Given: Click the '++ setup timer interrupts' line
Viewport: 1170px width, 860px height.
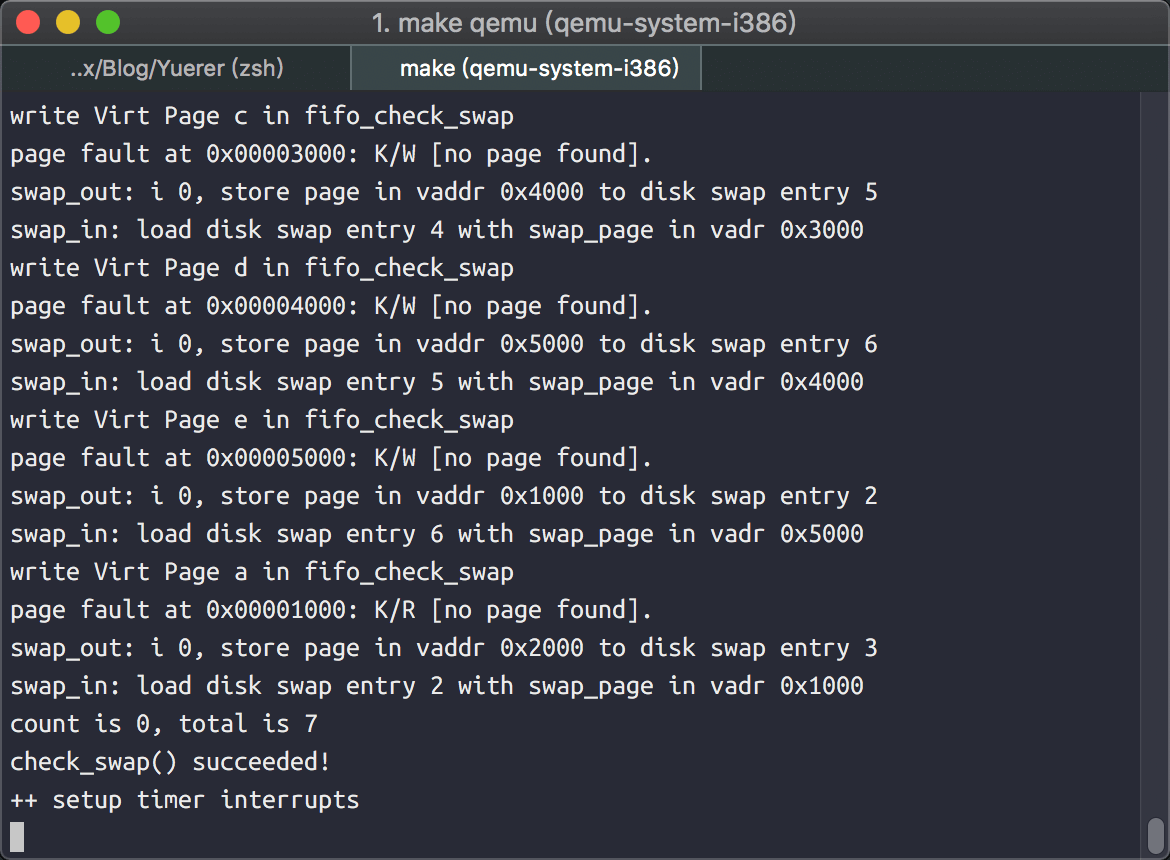Looking at the screenshot, I should [x=185, y=800].
